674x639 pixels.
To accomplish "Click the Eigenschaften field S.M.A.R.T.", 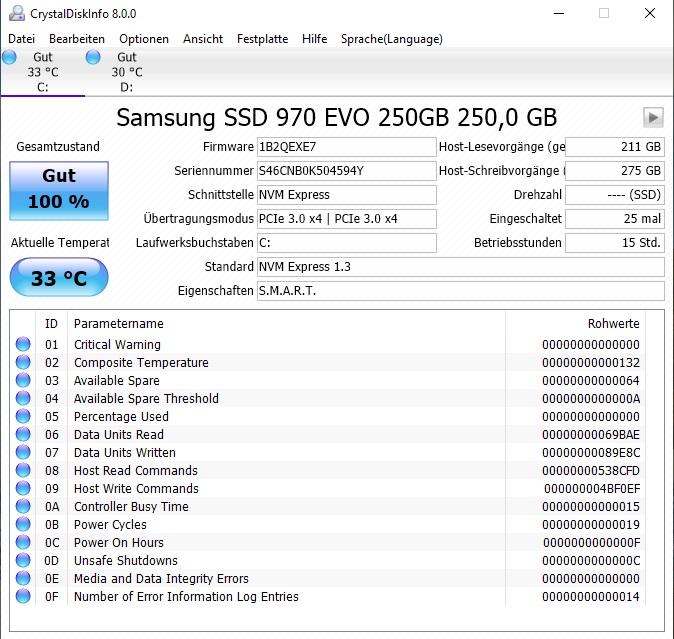I will click(x=461, y=291).
